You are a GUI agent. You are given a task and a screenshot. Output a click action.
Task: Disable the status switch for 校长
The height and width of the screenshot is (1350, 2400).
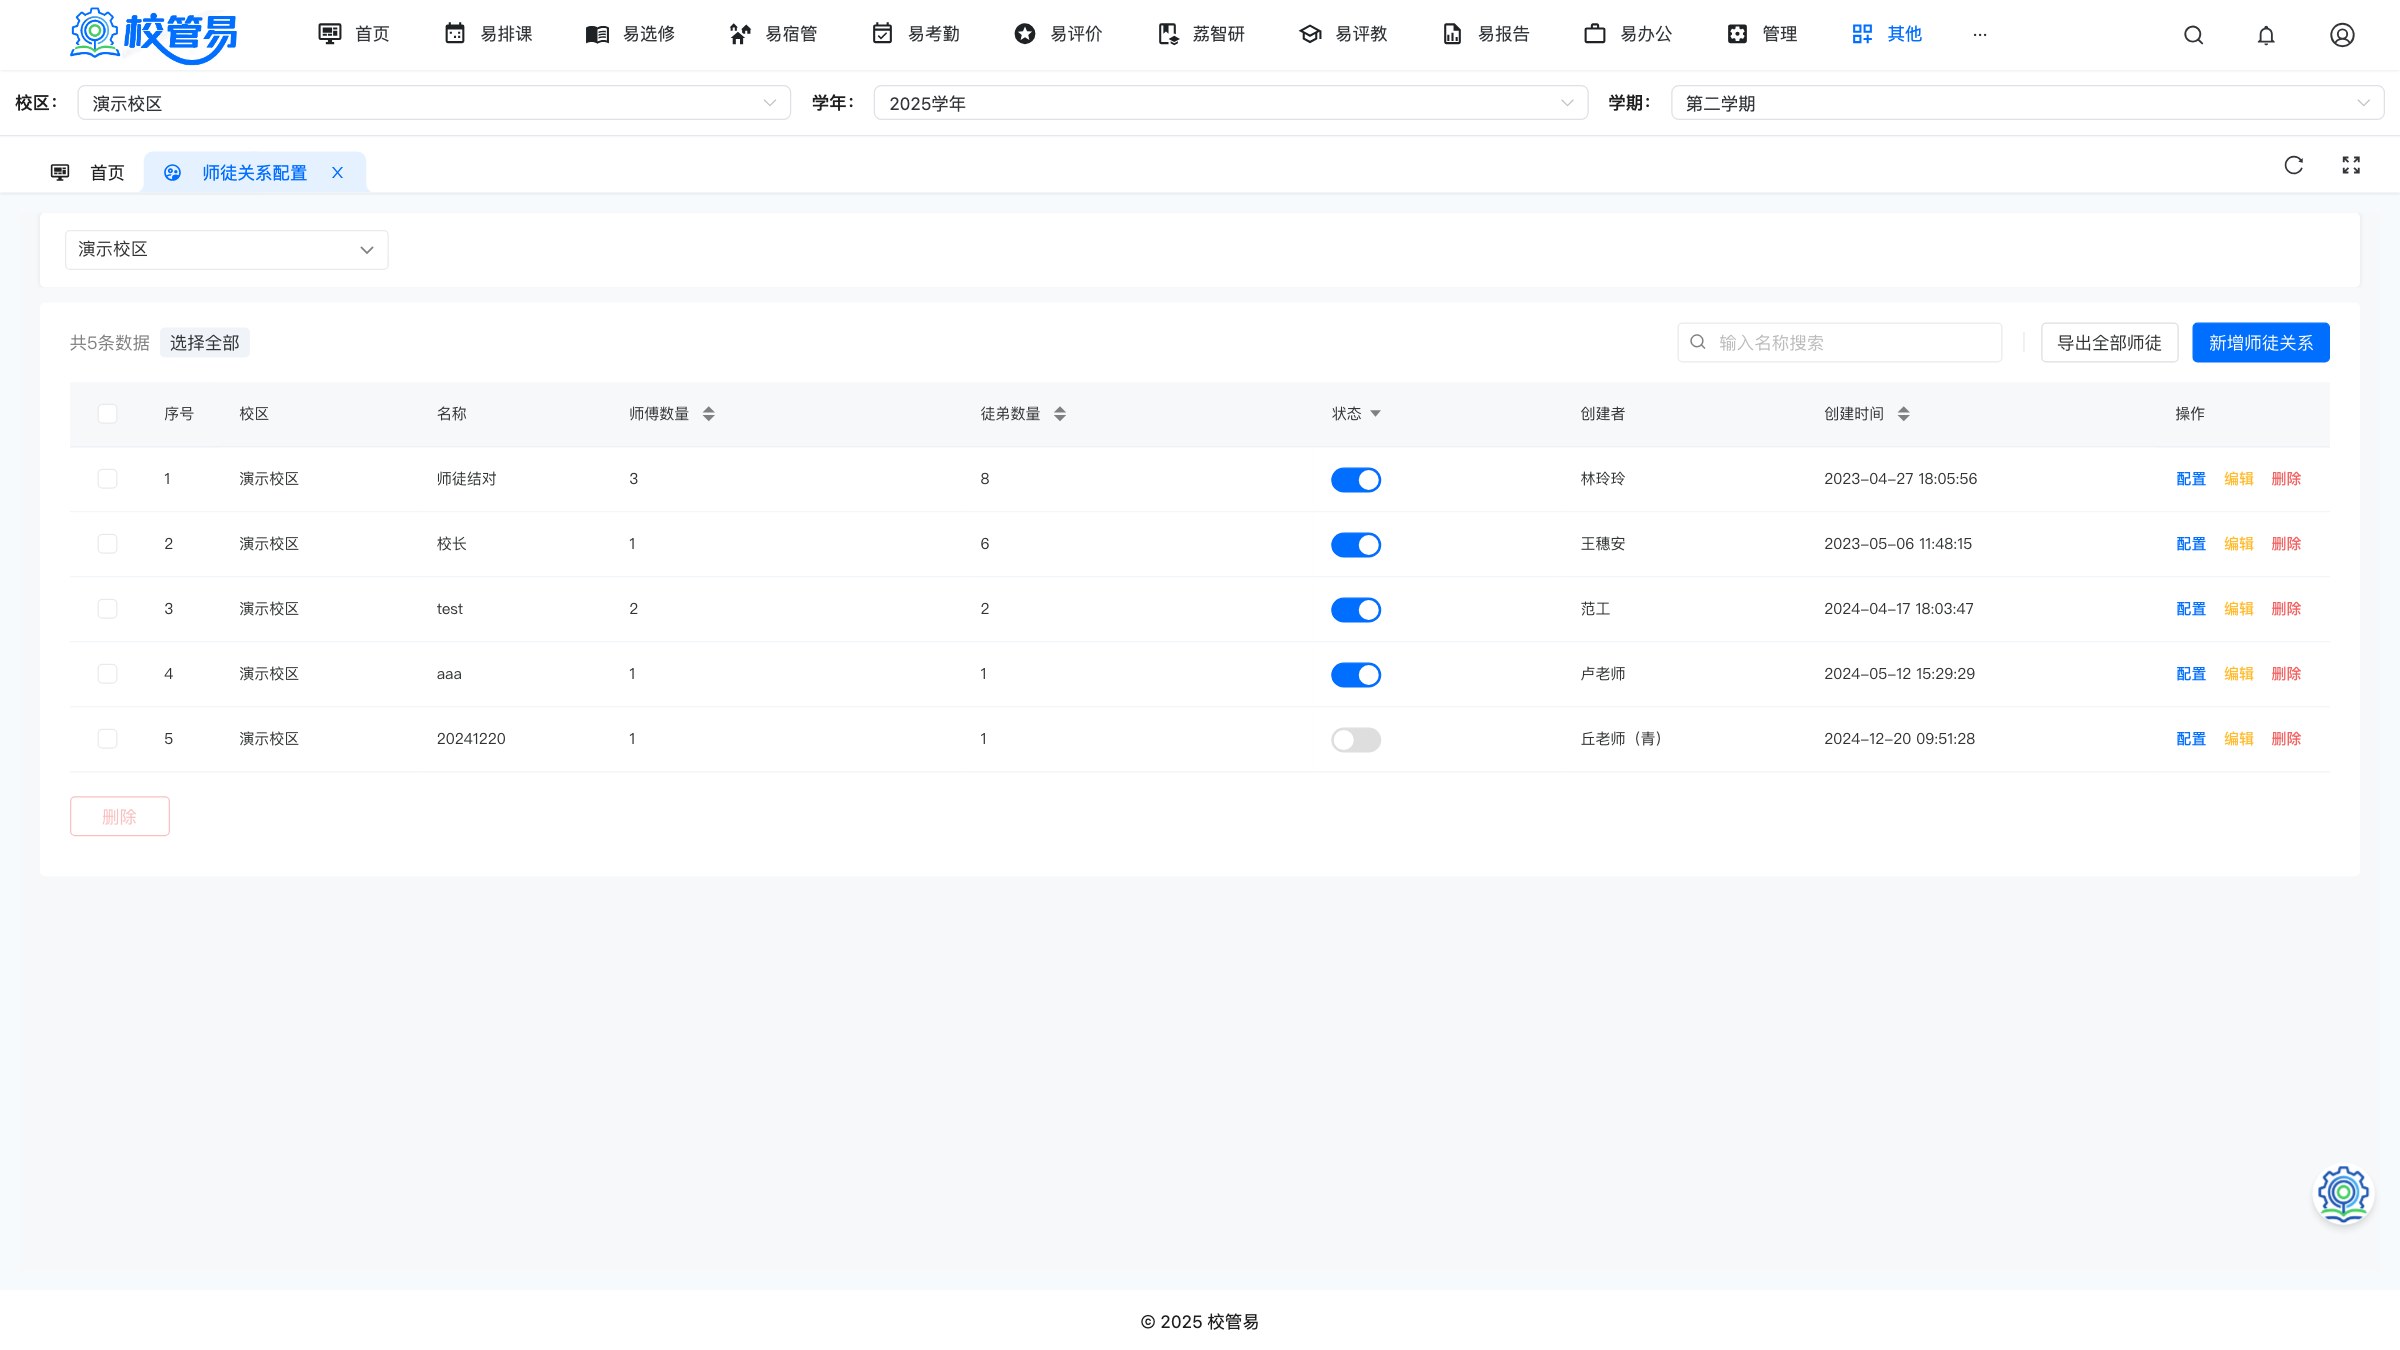click(1355, 545)
